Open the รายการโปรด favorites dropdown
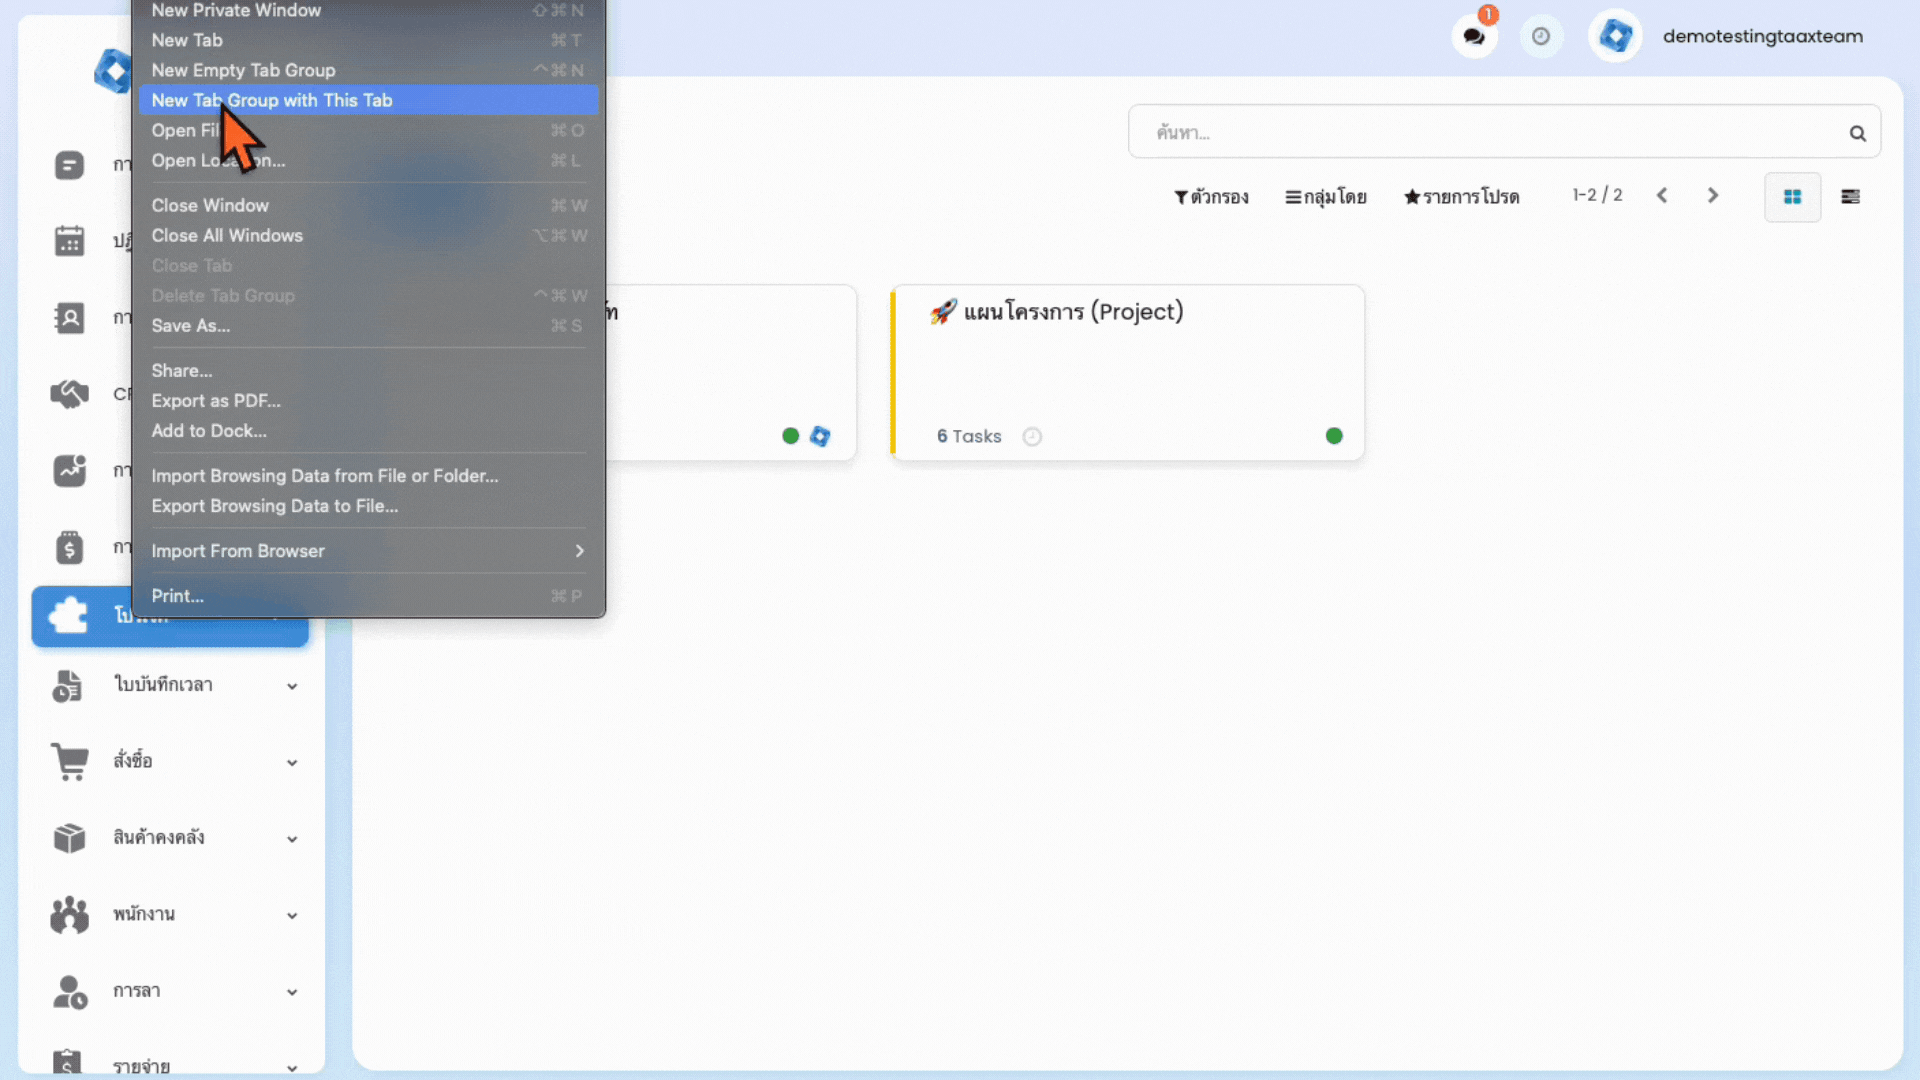 [x=1461, y=197]
